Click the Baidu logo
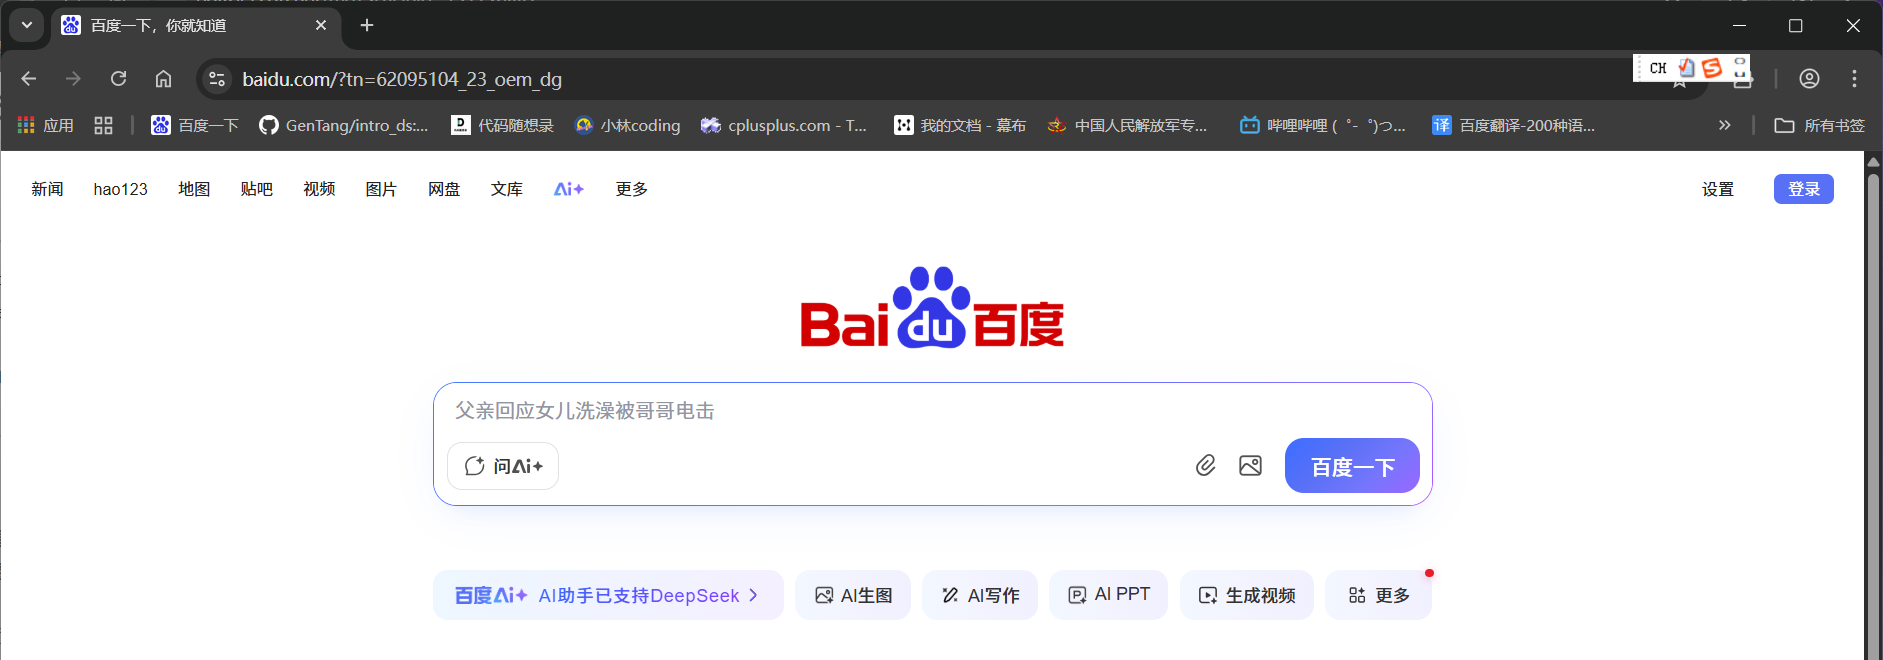Screen dimensions: 1883x660 pos(932,308)
